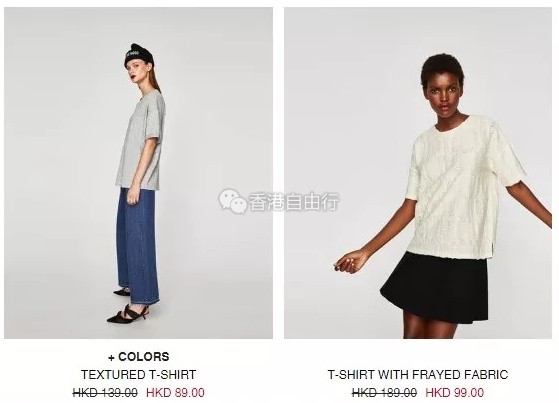Expand the + COLORS options

(139, 357)
